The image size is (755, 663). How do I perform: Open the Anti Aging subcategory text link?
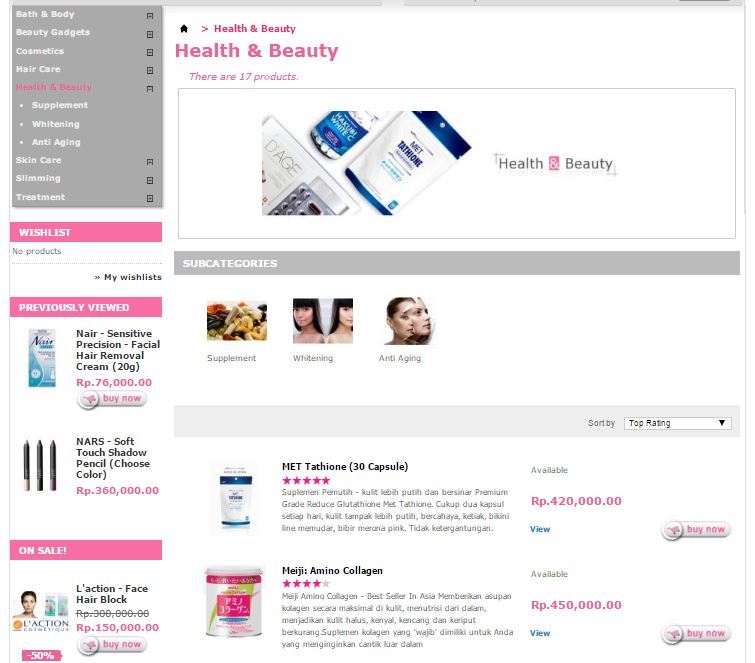tap(400, 358)
